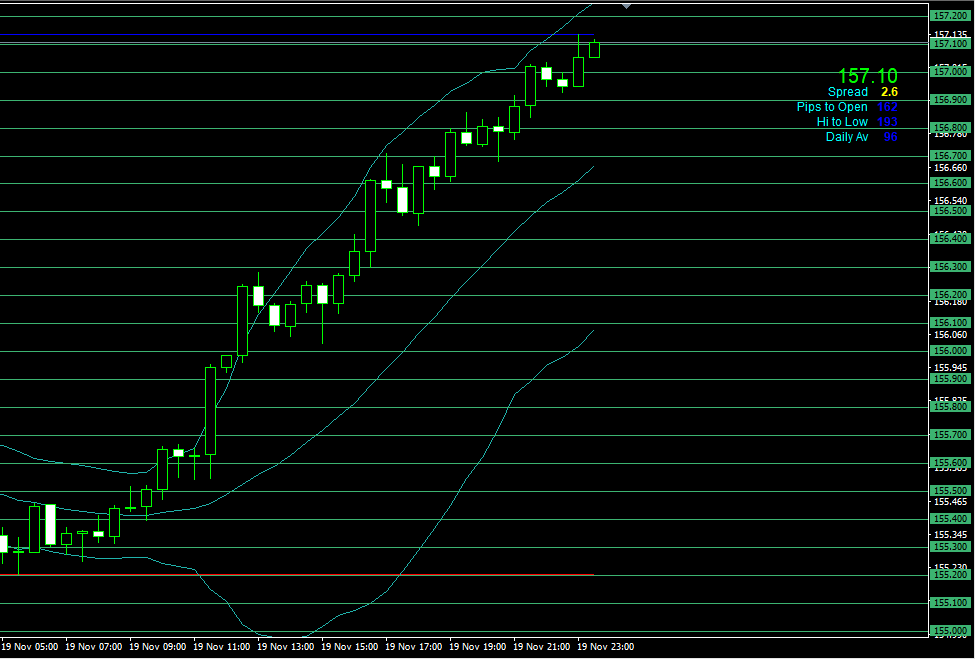This screenshot has width=975, height=659.
Task: Click the tall candle rising from 155.600 to 155.950
Action: [x=211, y=410]
